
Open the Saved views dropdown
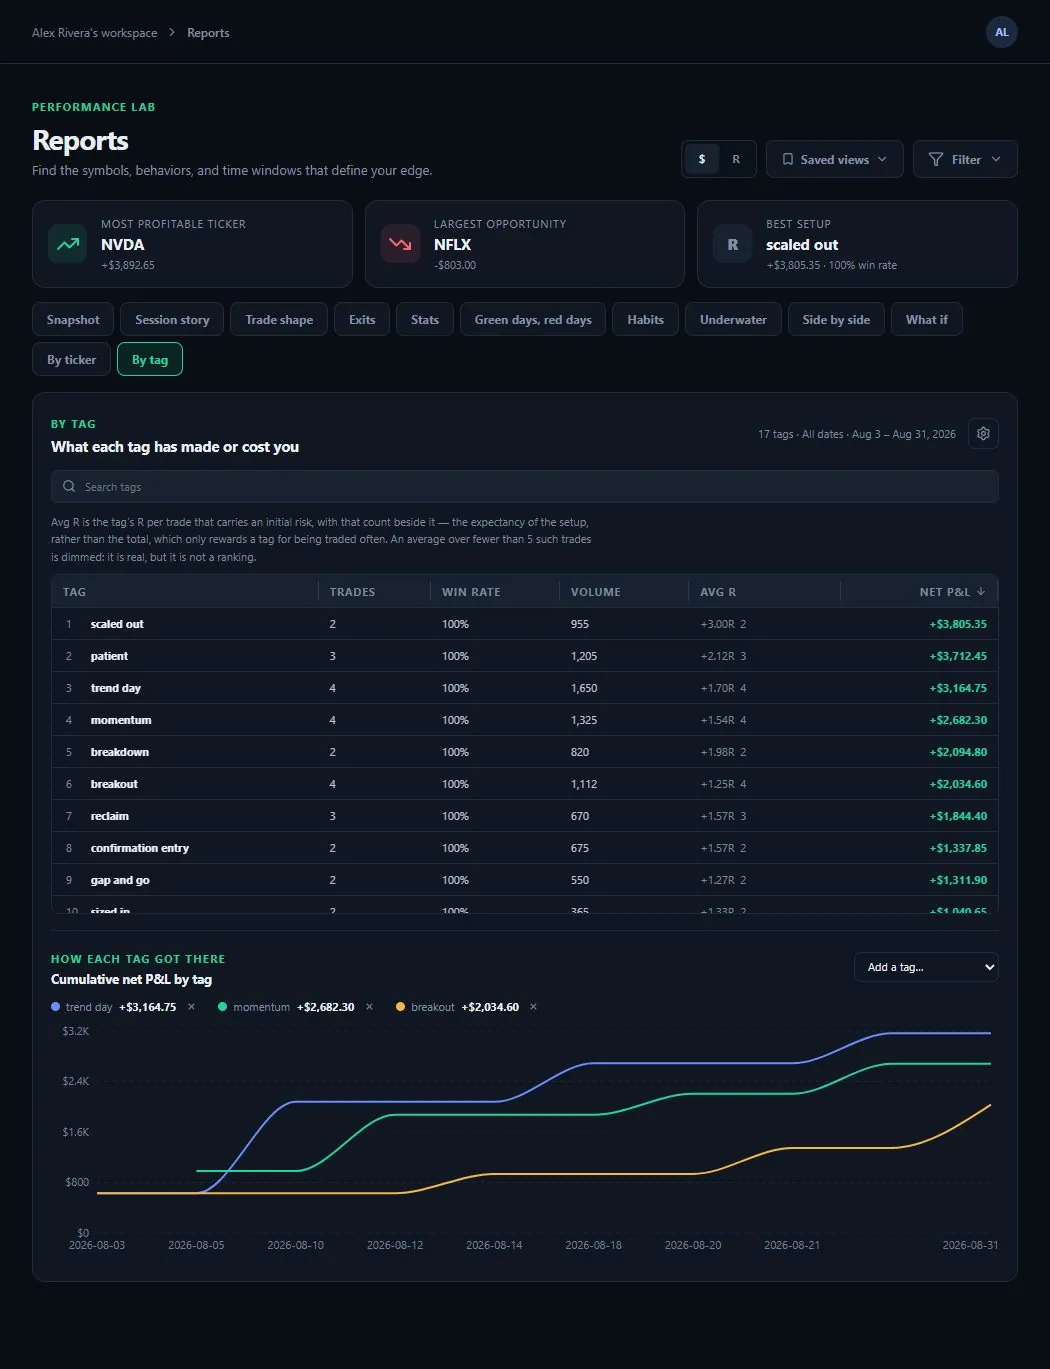(x=834, y=160)
